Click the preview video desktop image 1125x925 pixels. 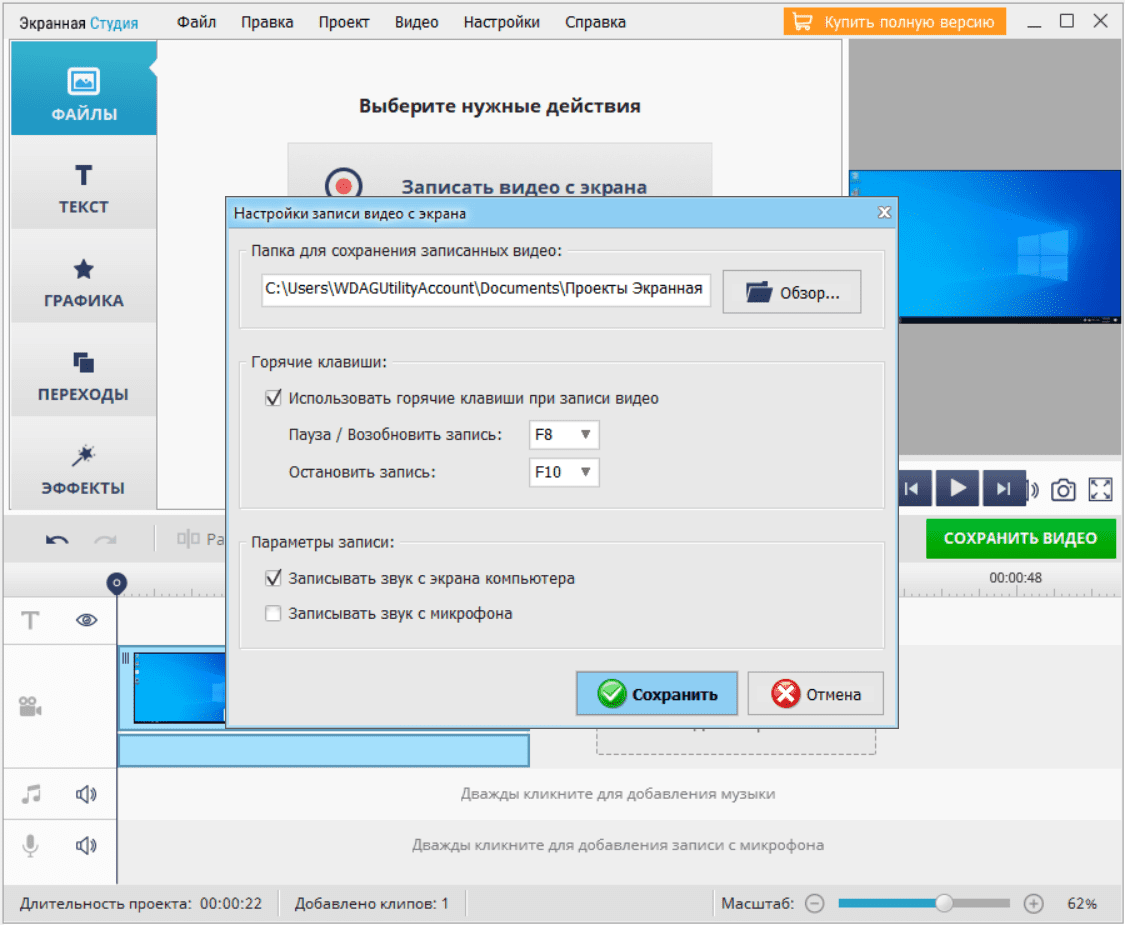(1010, 245)
